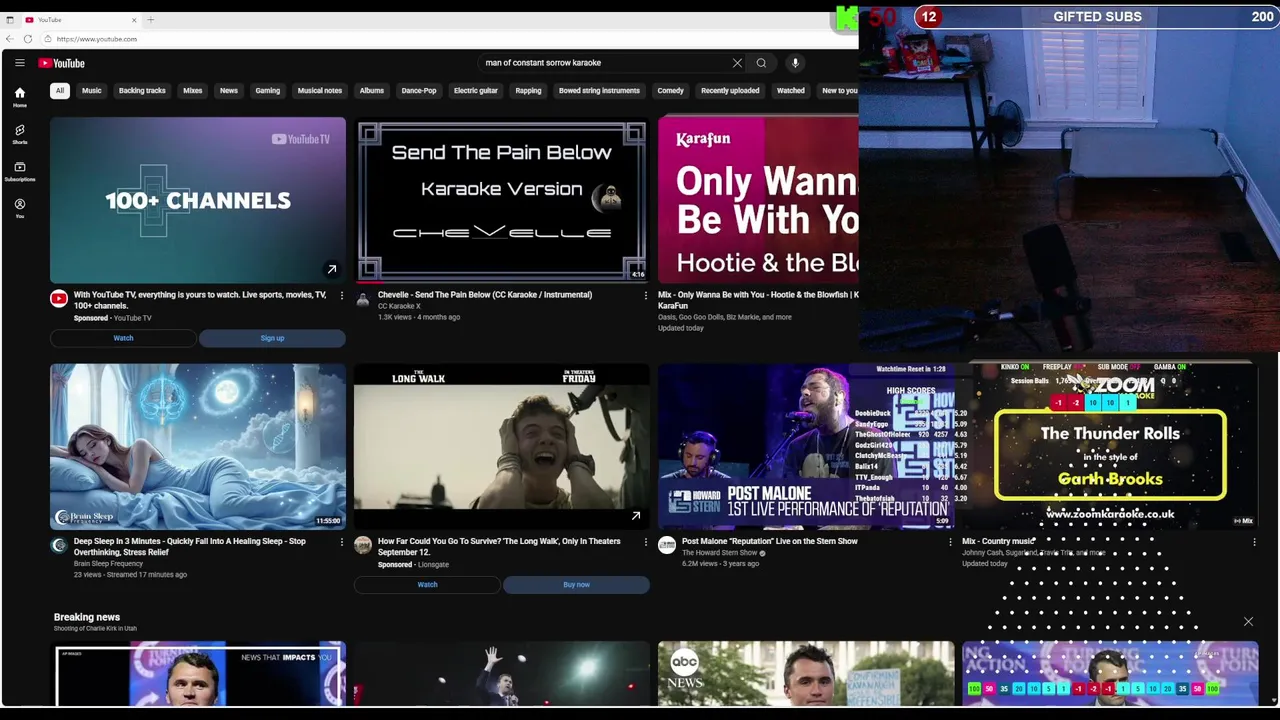
Task: Open options menu for Chevelle video
Action: point(645,295)
